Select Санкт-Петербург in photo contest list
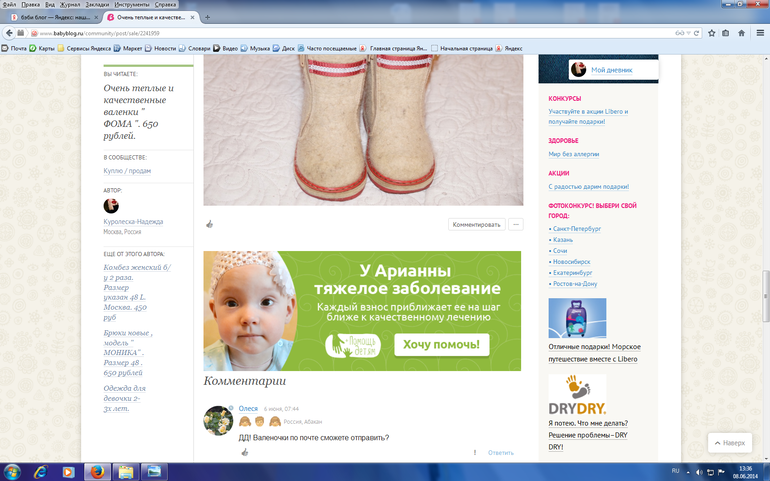 point(577,228)
